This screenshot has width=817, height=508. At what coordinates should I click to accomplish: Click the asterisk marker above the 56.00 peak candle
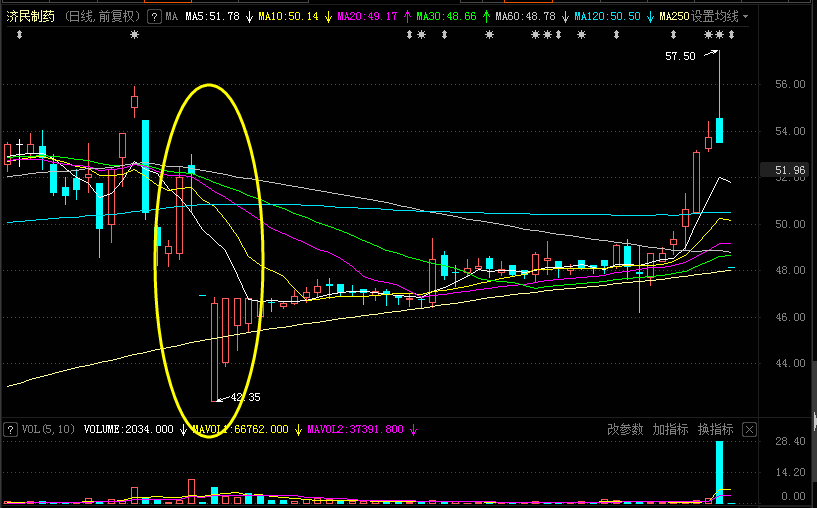click(x=136, y=36)
